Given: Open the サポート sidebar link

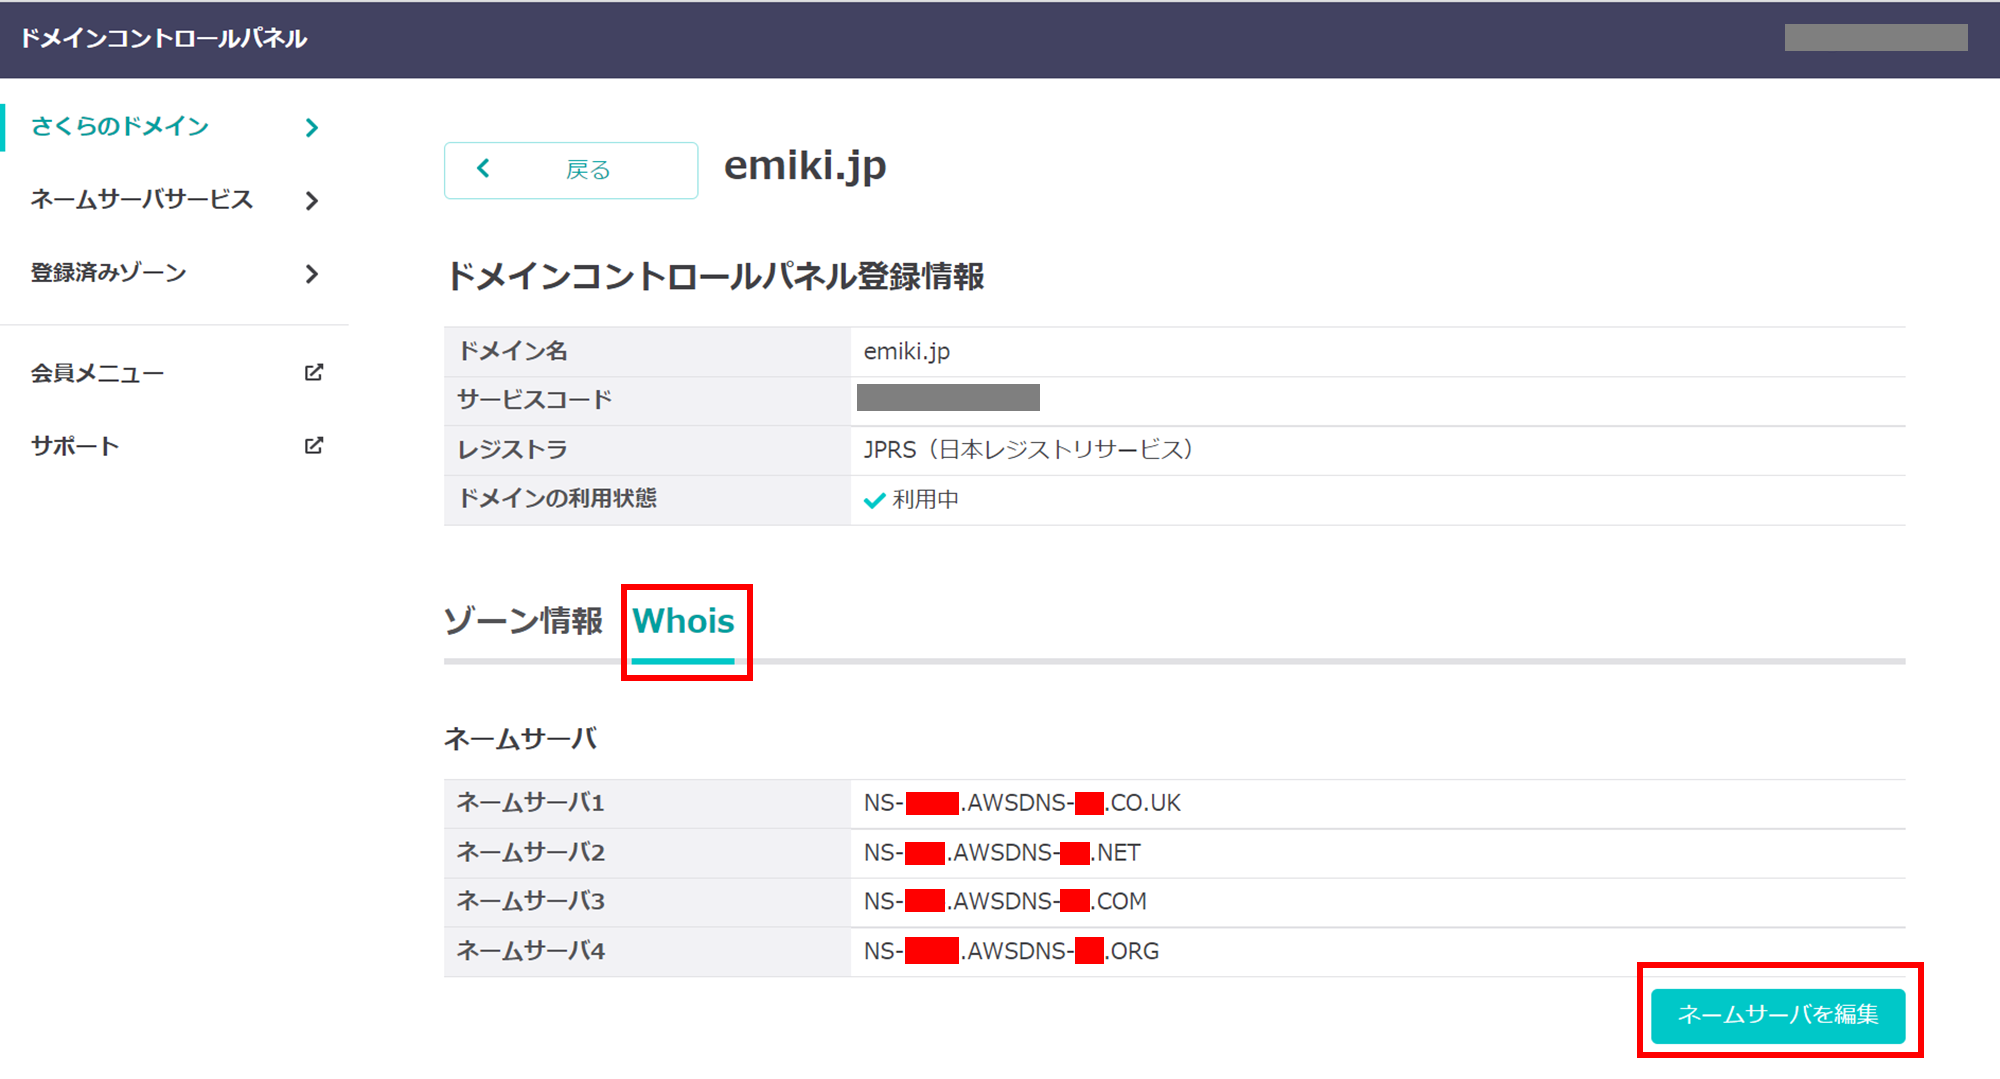Looking at the screenshot, I should point(75,446).
